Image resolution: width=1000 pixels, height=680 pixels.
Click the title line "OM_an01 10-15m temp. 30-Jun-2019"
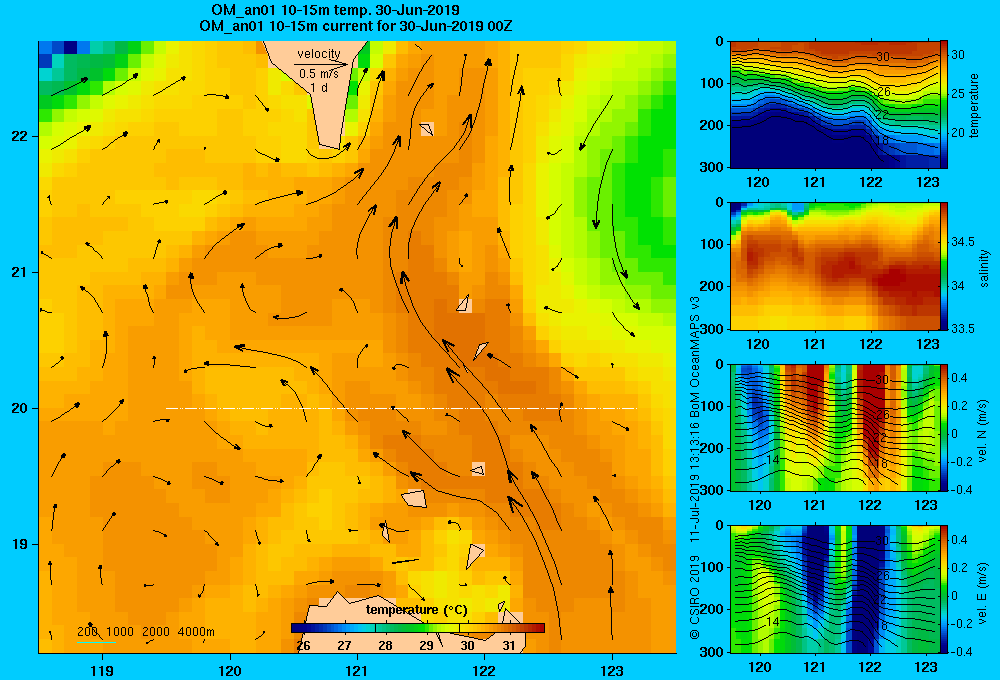point(335,10)
